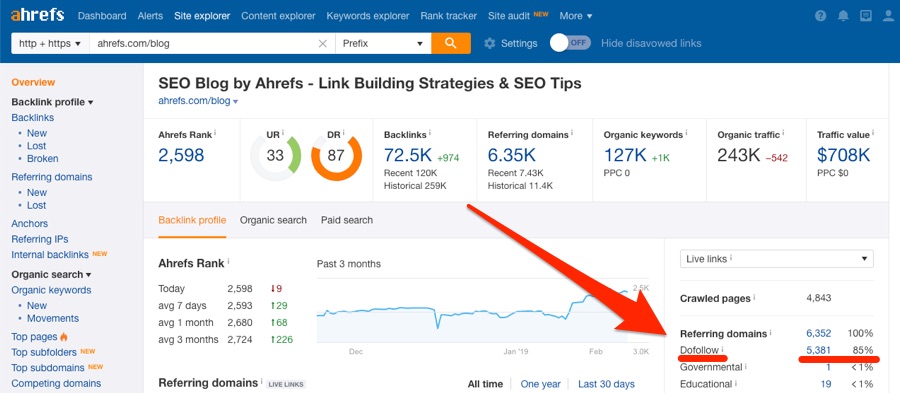Open the user account profile icon
The image size is (900, 393).
tap(889, 16)
